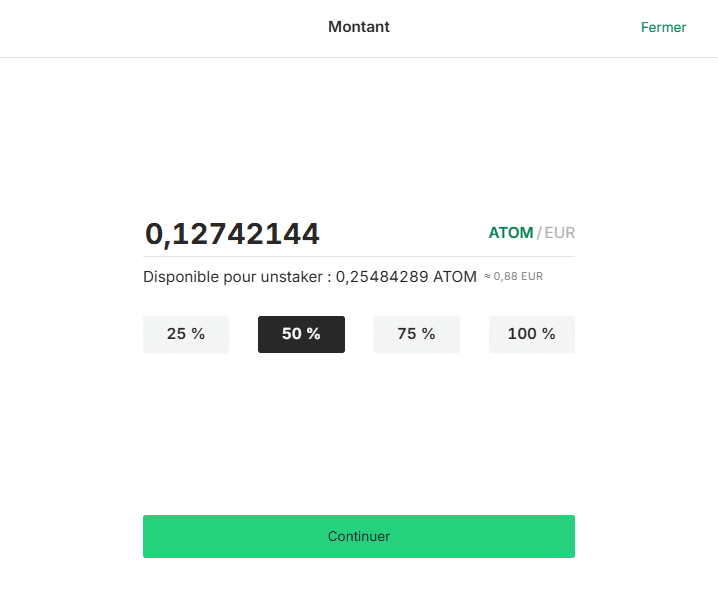Pick the 100 % unstake preset
Screen dimensions: 718x598
pyautogui.click(x=532, y=334)
